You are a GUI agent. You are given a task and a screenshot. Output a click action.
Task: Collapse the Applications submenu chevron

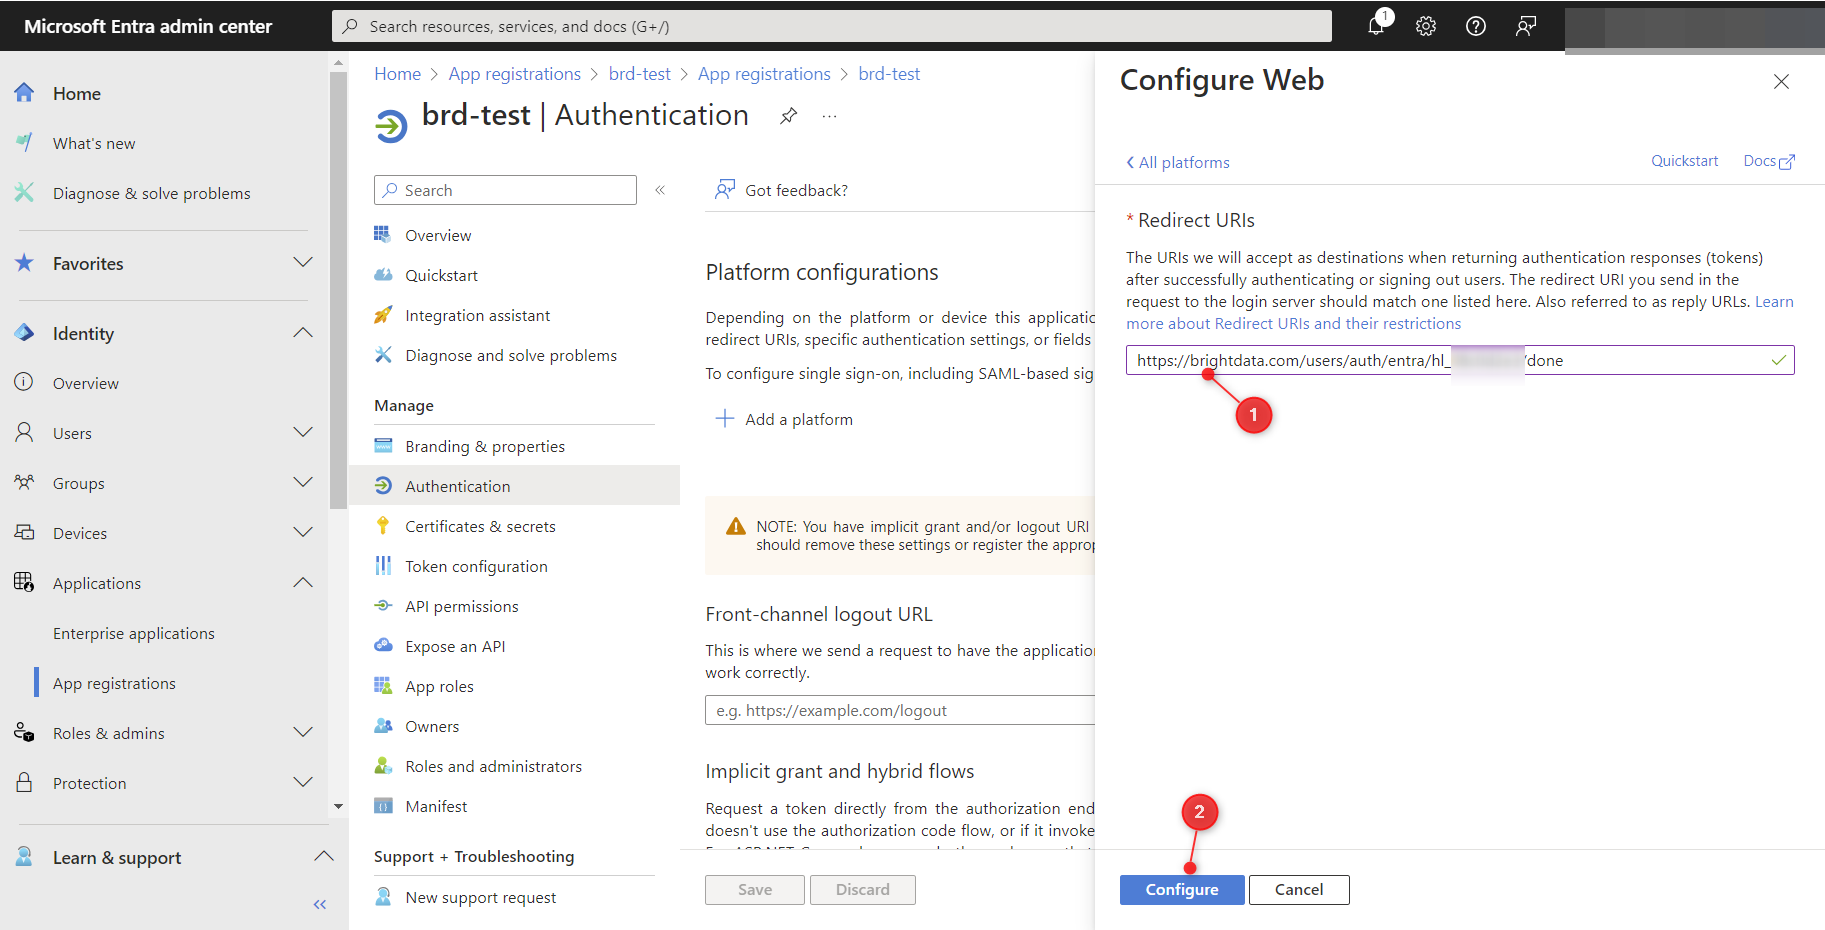pyautogui.click(x=303, y=583)
